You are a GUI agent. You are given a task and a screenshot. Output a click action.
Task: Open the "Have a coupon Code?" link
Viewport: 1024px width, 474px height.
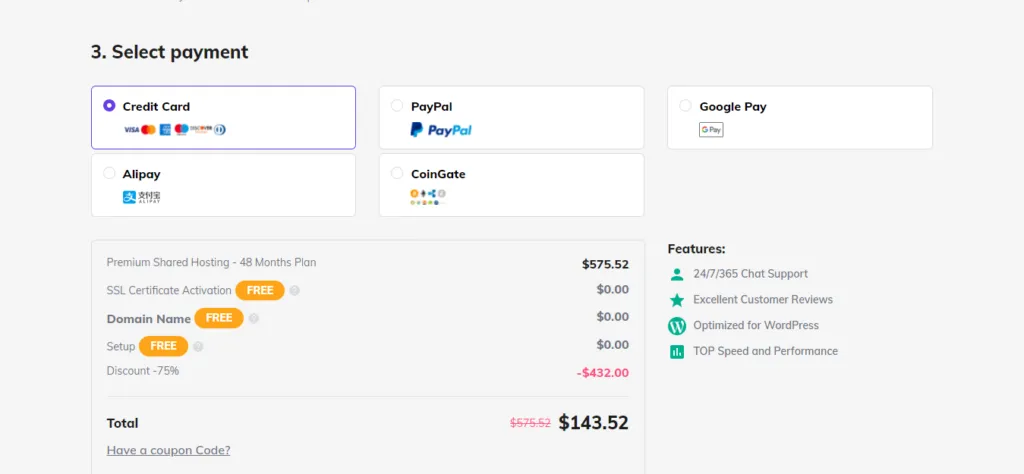coord(168,450)
